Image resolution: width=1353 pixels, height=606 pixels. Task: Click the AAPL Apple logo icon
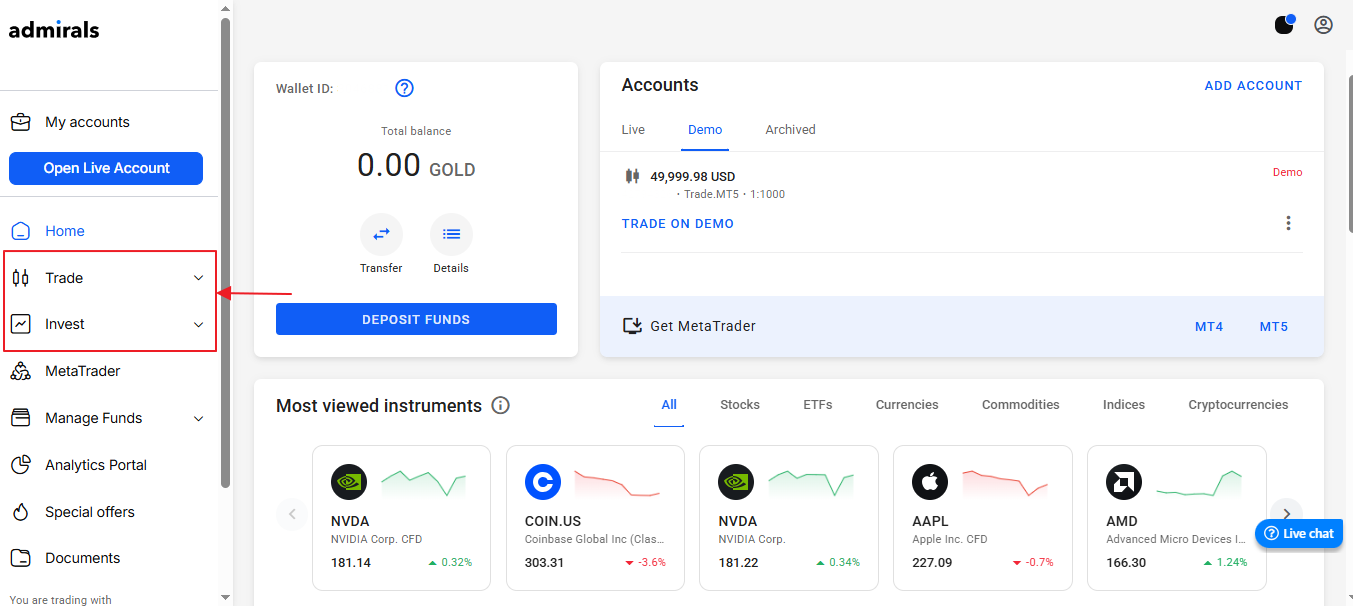[930, 482]
